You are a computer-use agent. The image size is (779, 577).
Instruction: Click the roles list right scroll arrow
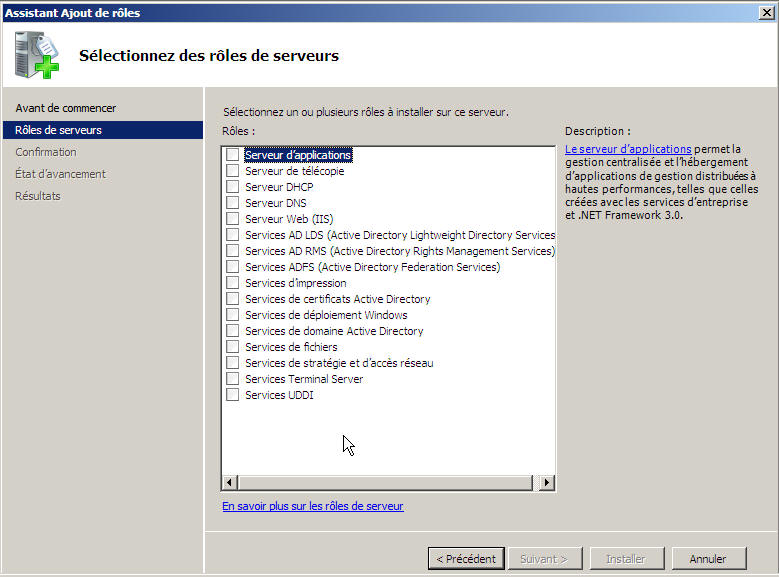point(546,482)
